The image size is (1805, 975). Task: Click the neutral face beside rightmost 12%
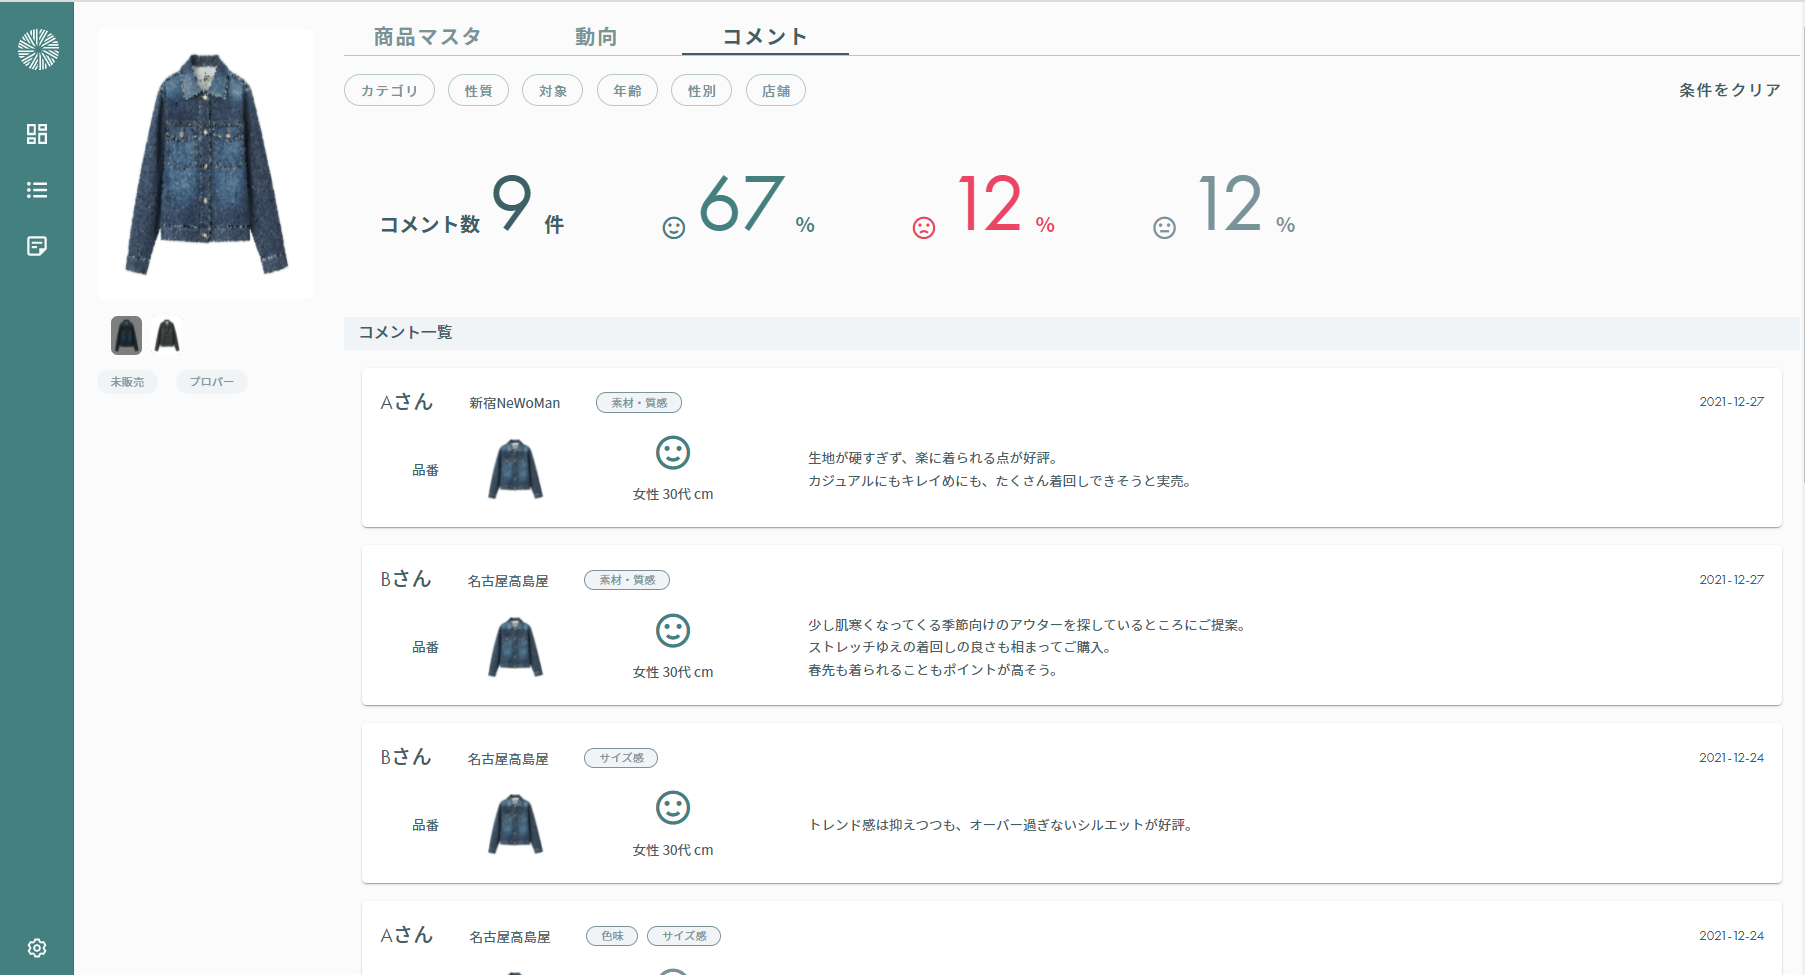pos(1163,226)
